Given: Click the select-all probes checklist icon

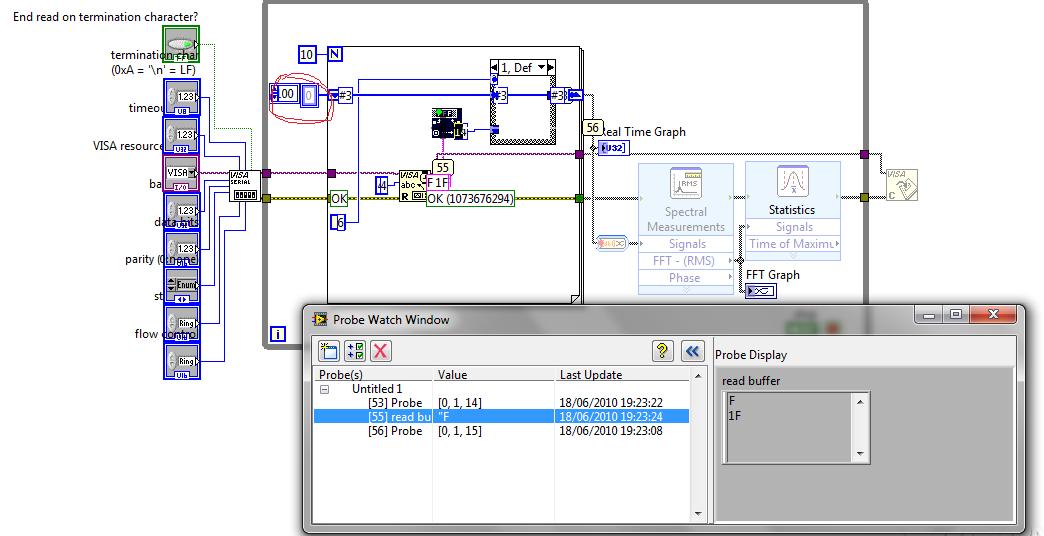Looking at the screenshot, I should [x=356, y=350].
